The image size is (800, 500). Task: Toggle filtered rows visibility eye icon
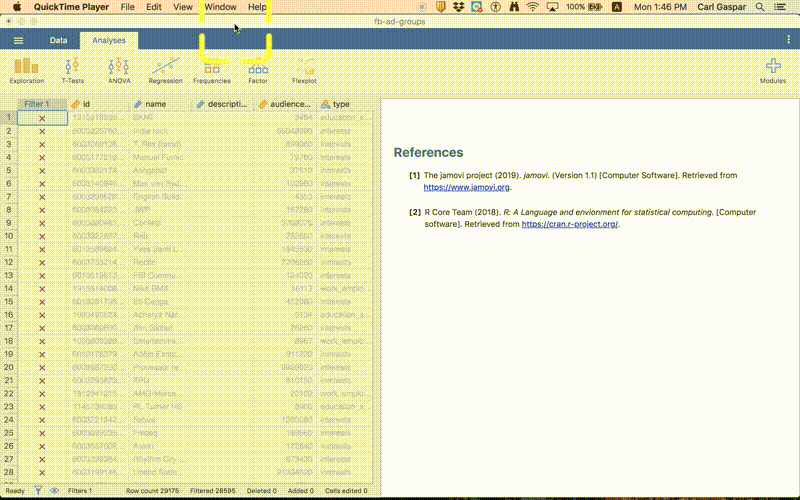pyautogui.click(x=55, y=491)
